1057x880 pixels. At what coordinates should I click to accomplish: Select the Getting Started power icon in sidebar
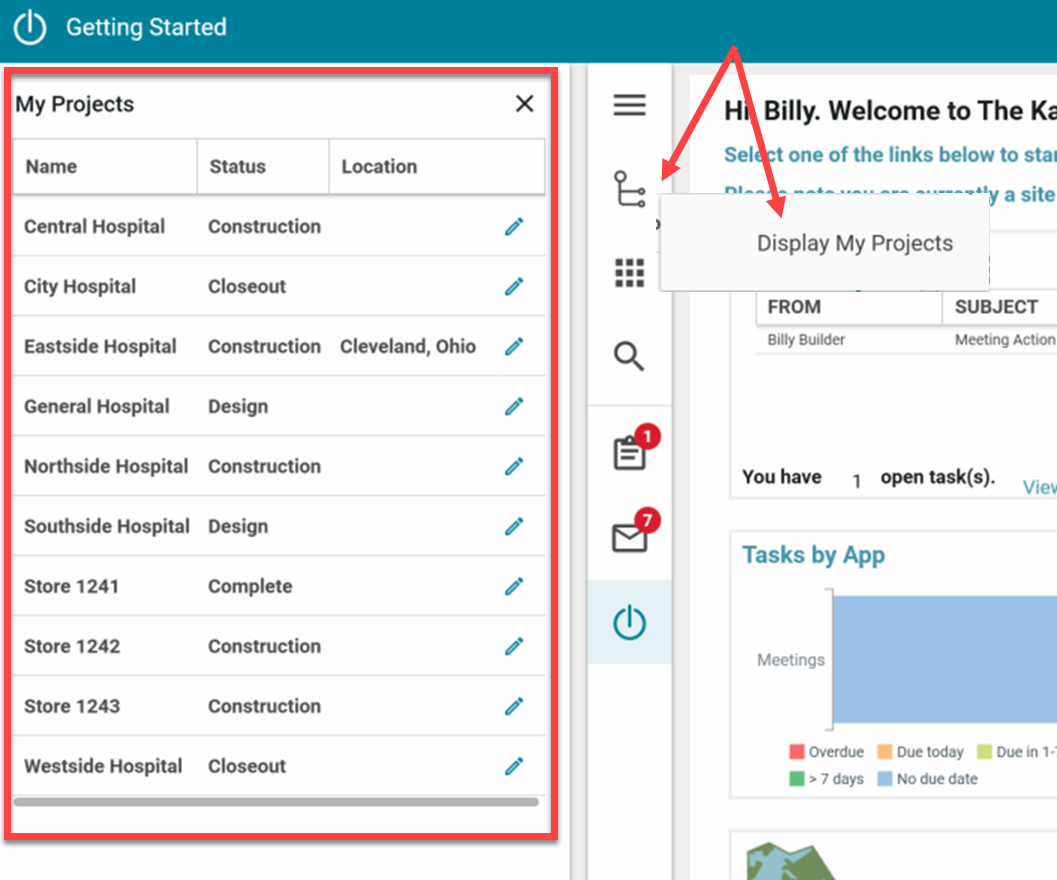[629, 623]
